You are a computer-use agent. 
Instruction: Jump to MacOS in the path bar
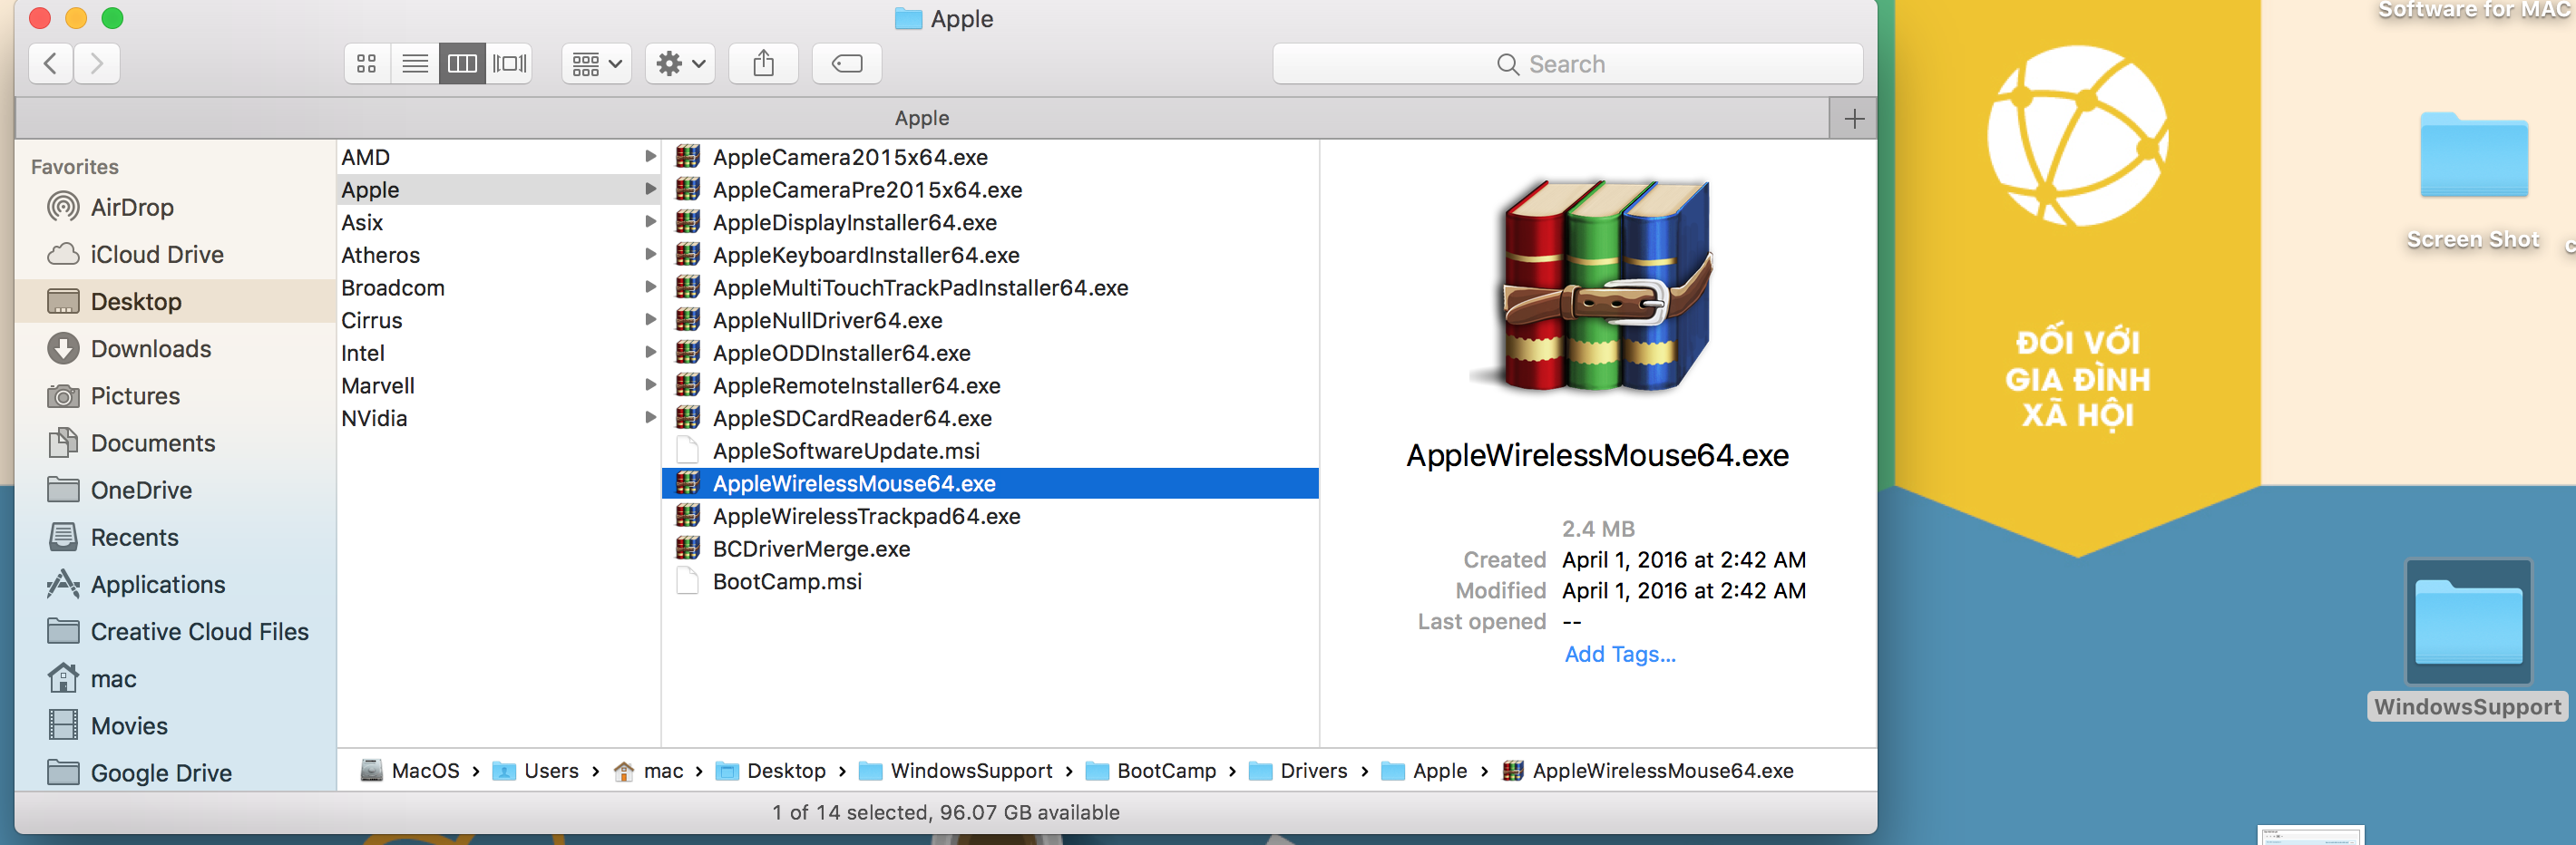411,770
